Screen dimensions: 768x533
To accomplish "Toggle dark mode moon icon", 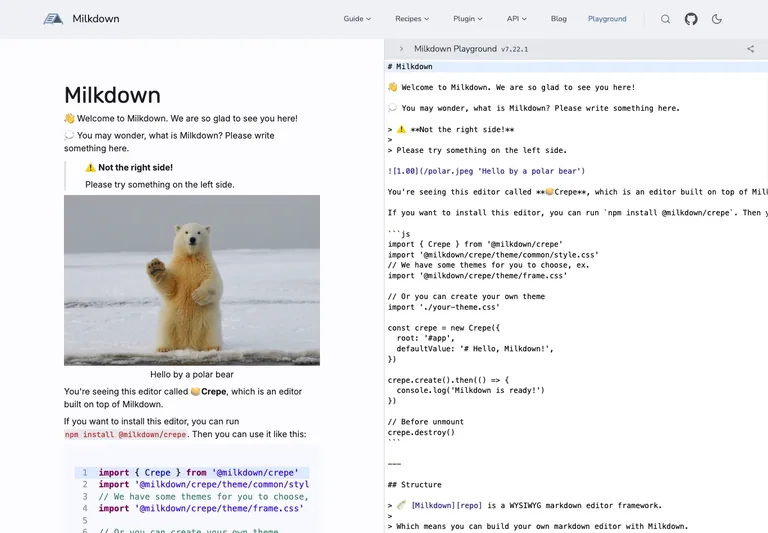I will [x=717, y=19].
